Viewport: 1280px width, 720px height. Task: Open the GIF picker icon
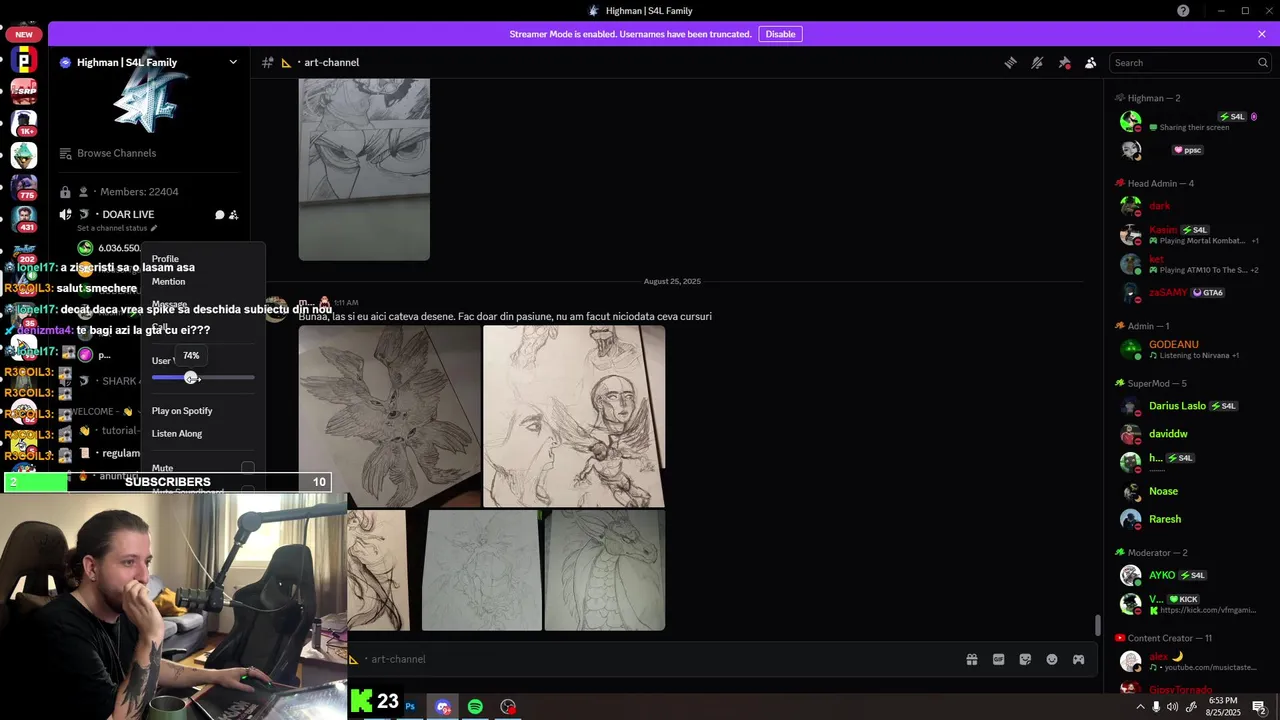[998, 659]
